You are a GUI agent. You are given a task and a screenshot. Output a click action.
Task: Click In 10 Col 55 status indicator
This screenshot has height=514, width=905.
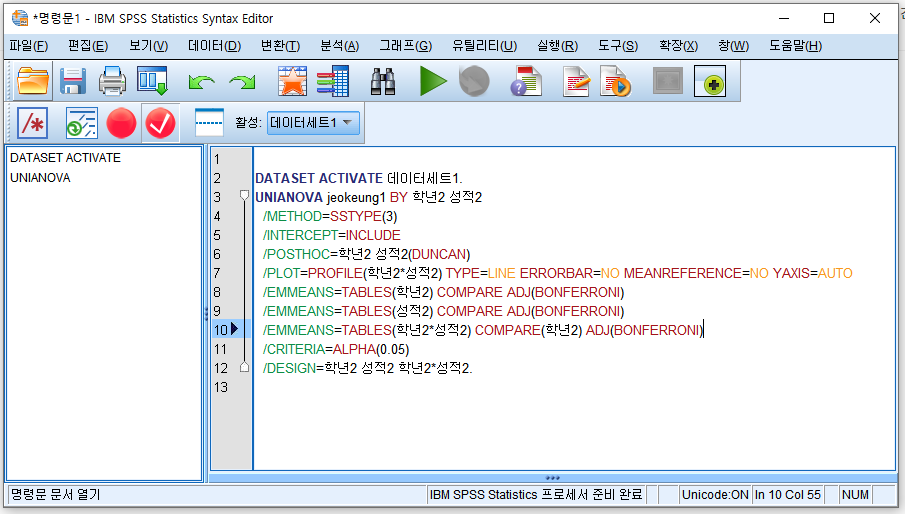click(787, 494)
